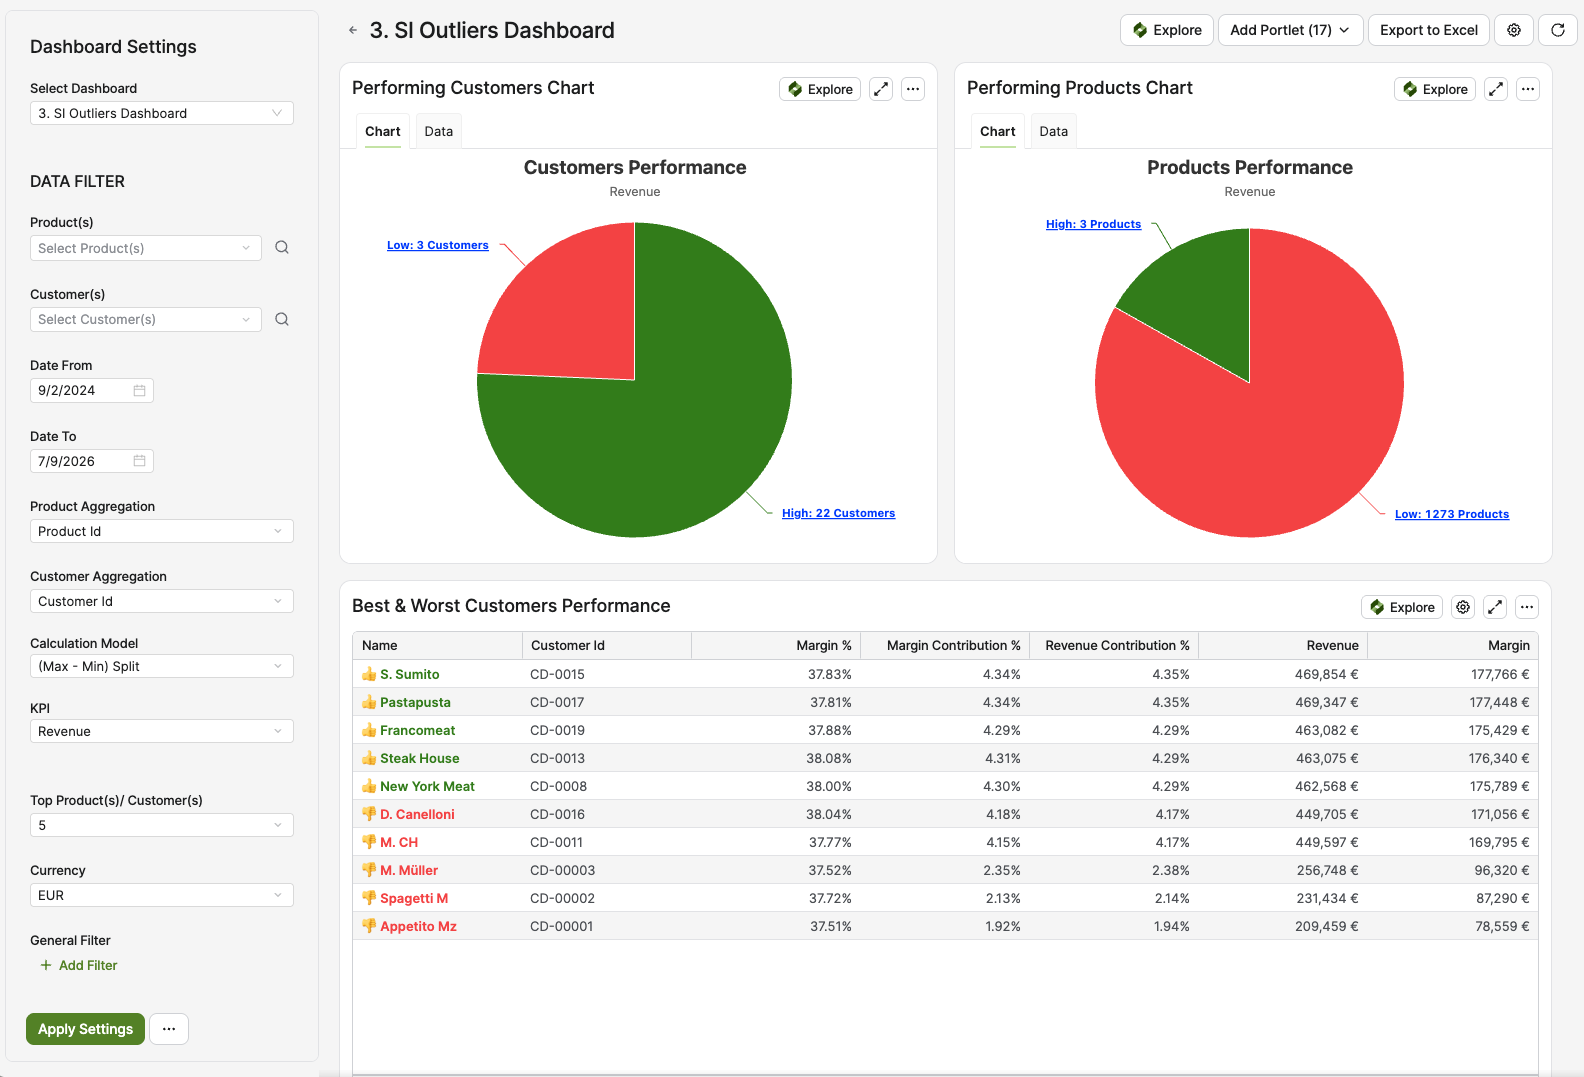Open the Top Product(s)/Customer(s) count dropdown

point(162,825)
